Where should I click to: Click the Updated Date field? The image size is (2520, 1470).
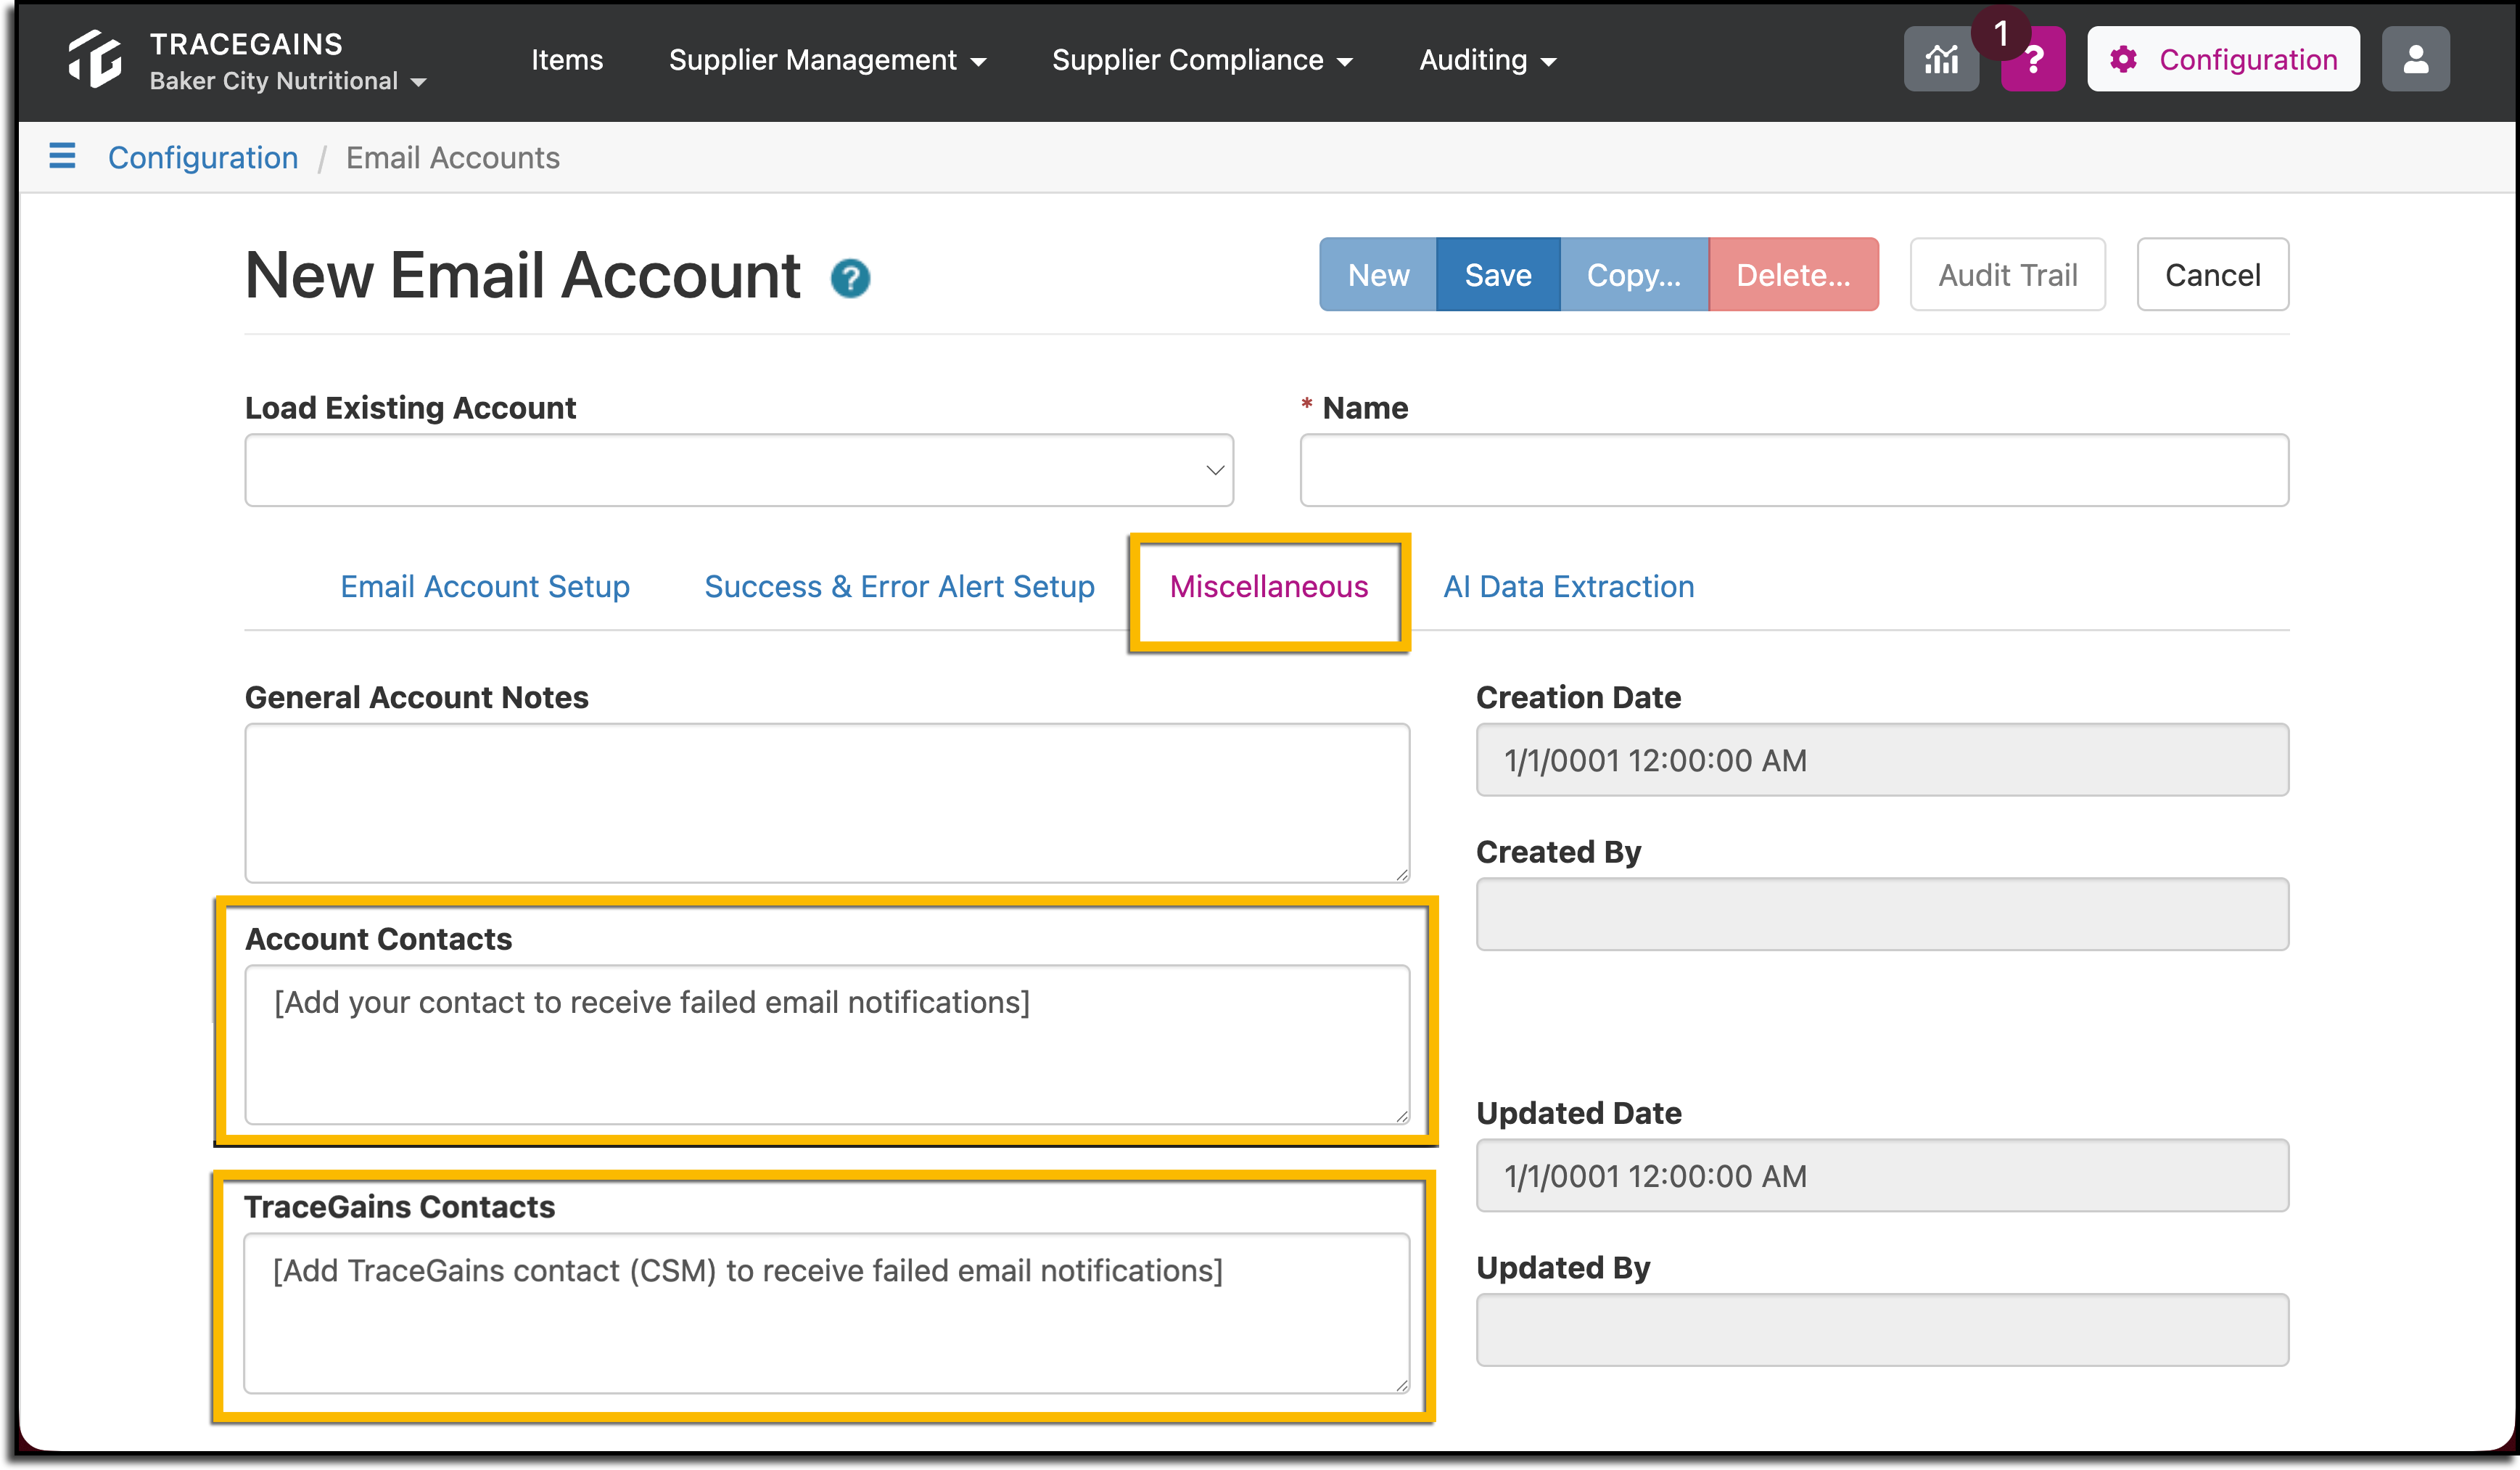click(x=1882, y=1176)
